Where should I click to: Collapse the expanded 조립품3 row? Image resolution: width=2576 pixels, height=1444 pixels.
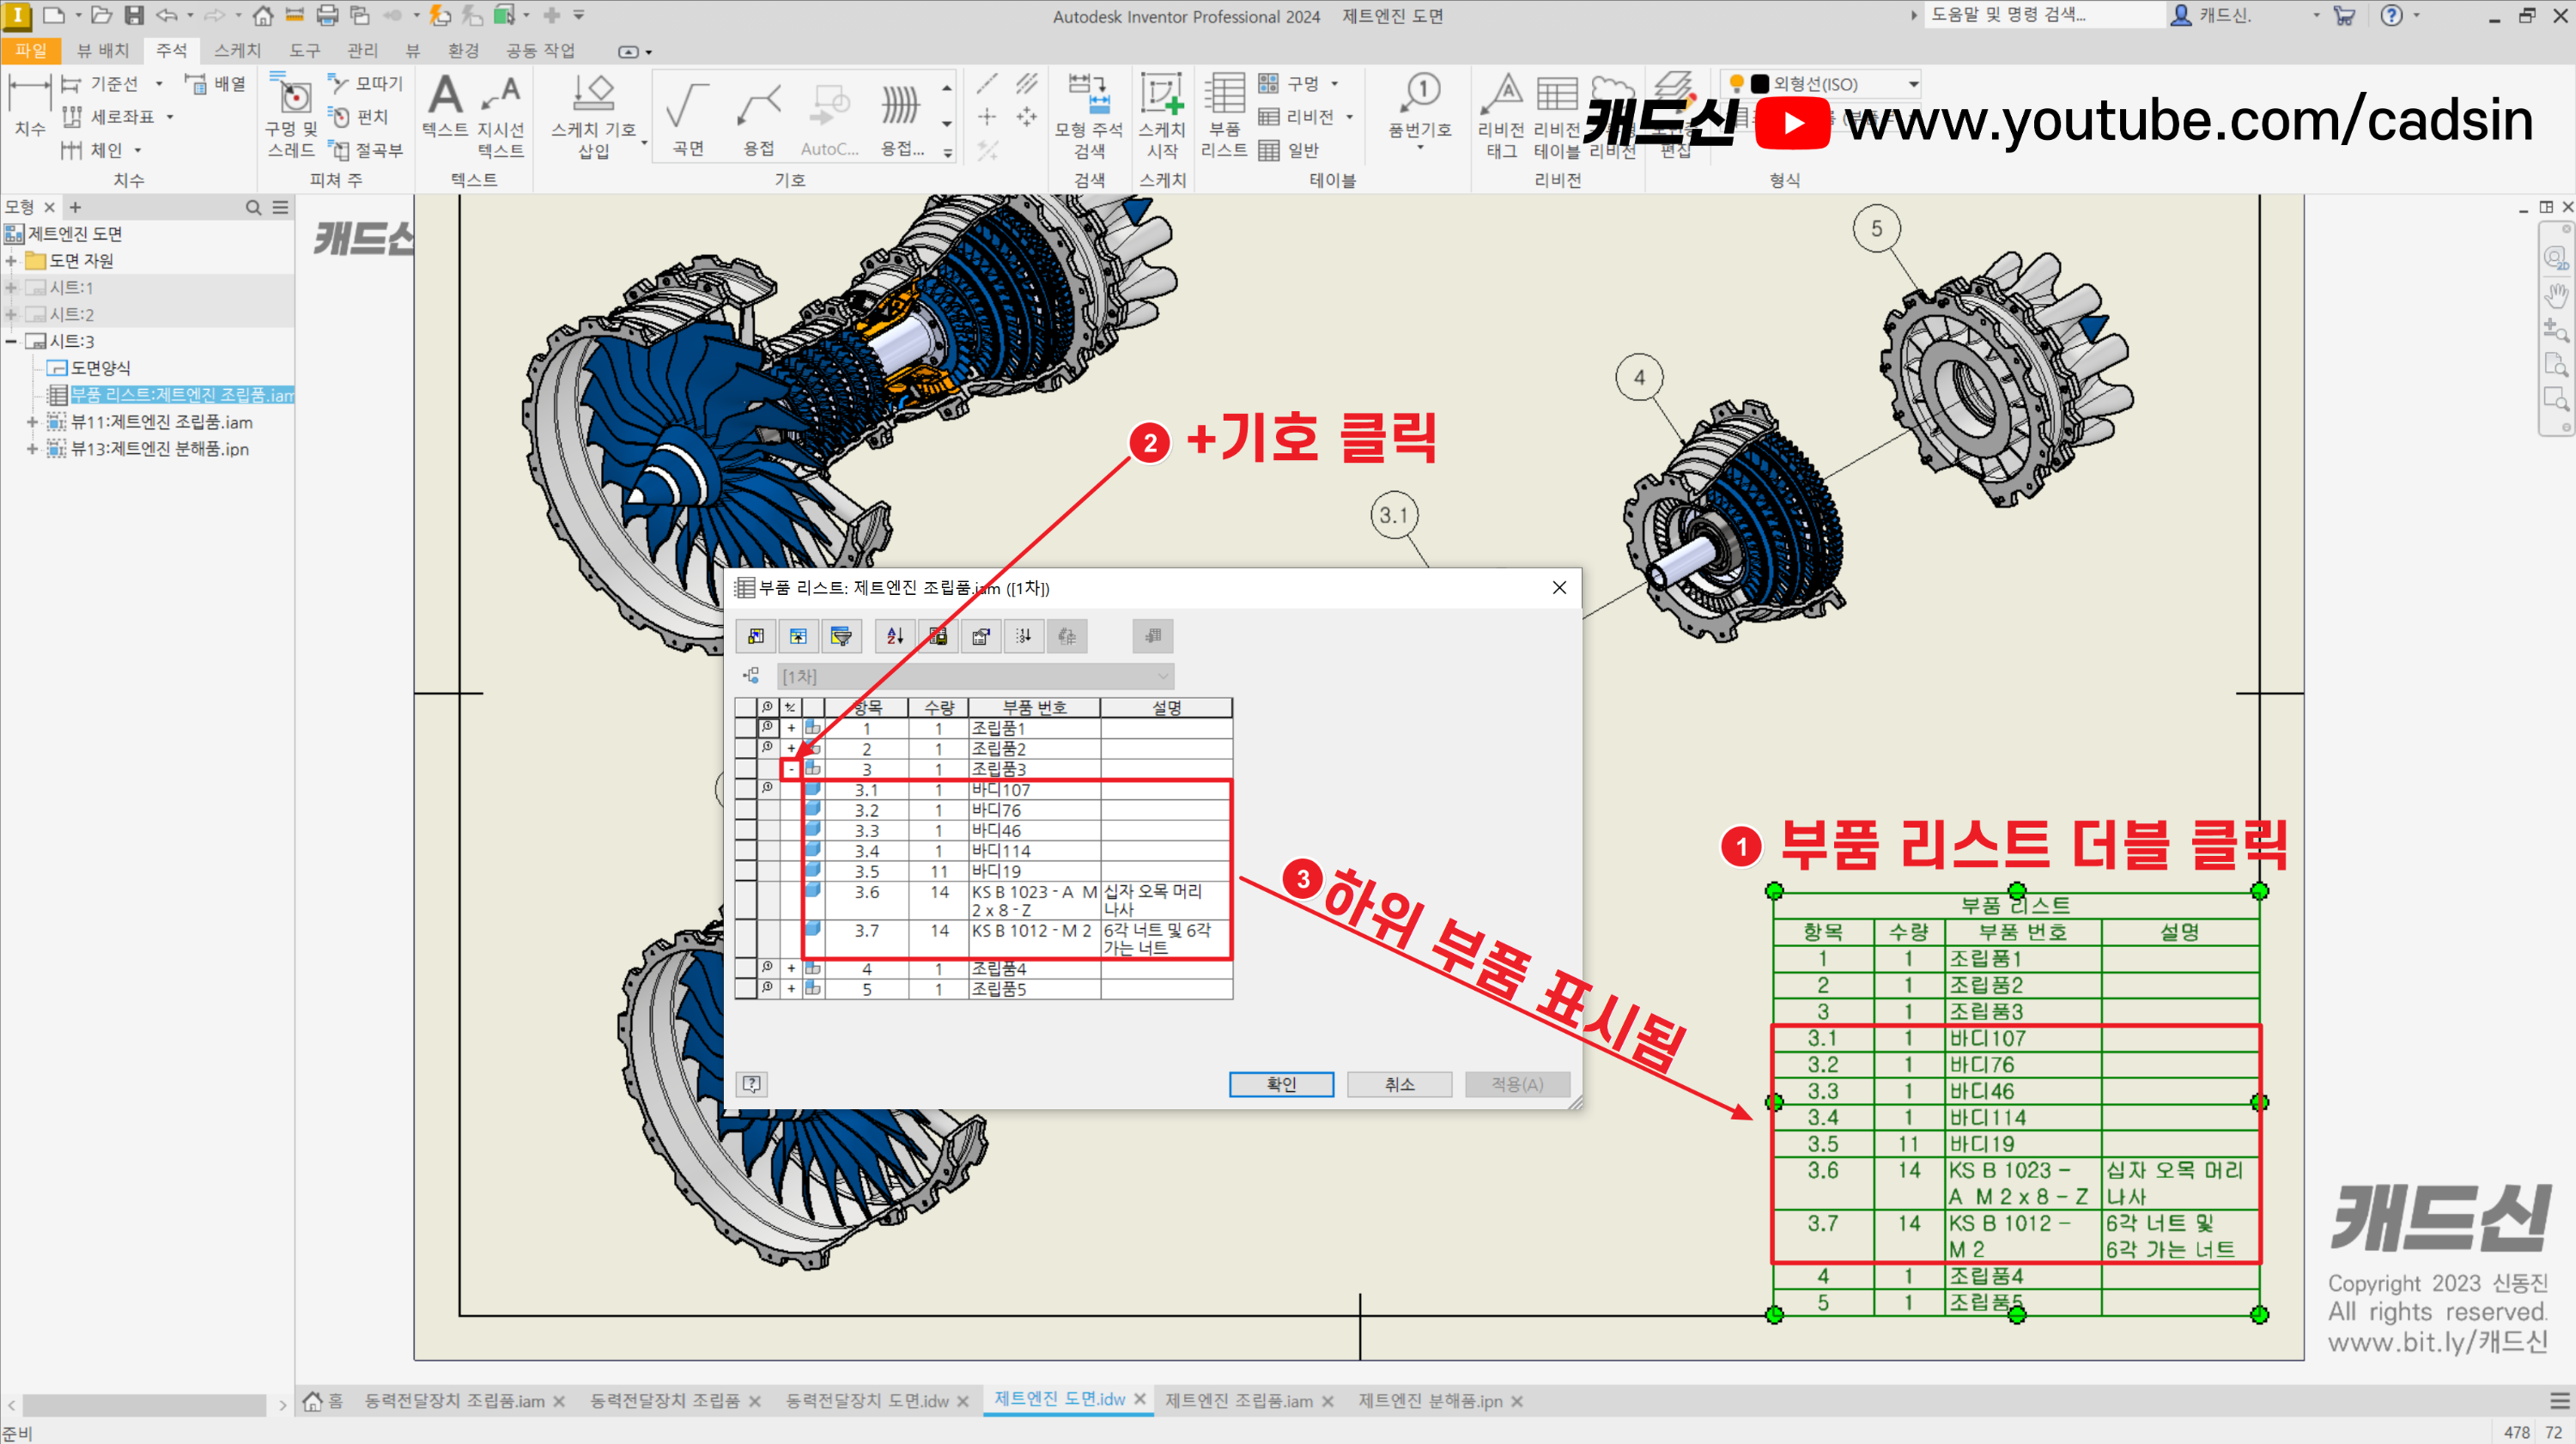pos(791,769)
